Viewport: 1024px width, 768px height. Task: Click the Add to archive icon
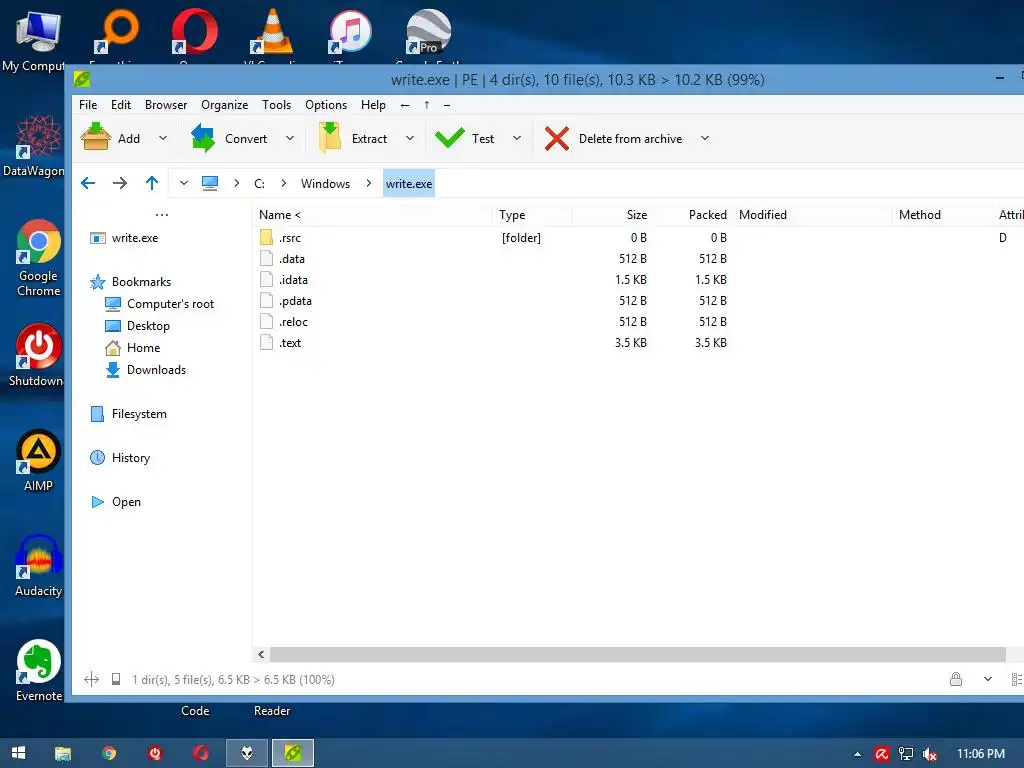(x=96, y=138)
